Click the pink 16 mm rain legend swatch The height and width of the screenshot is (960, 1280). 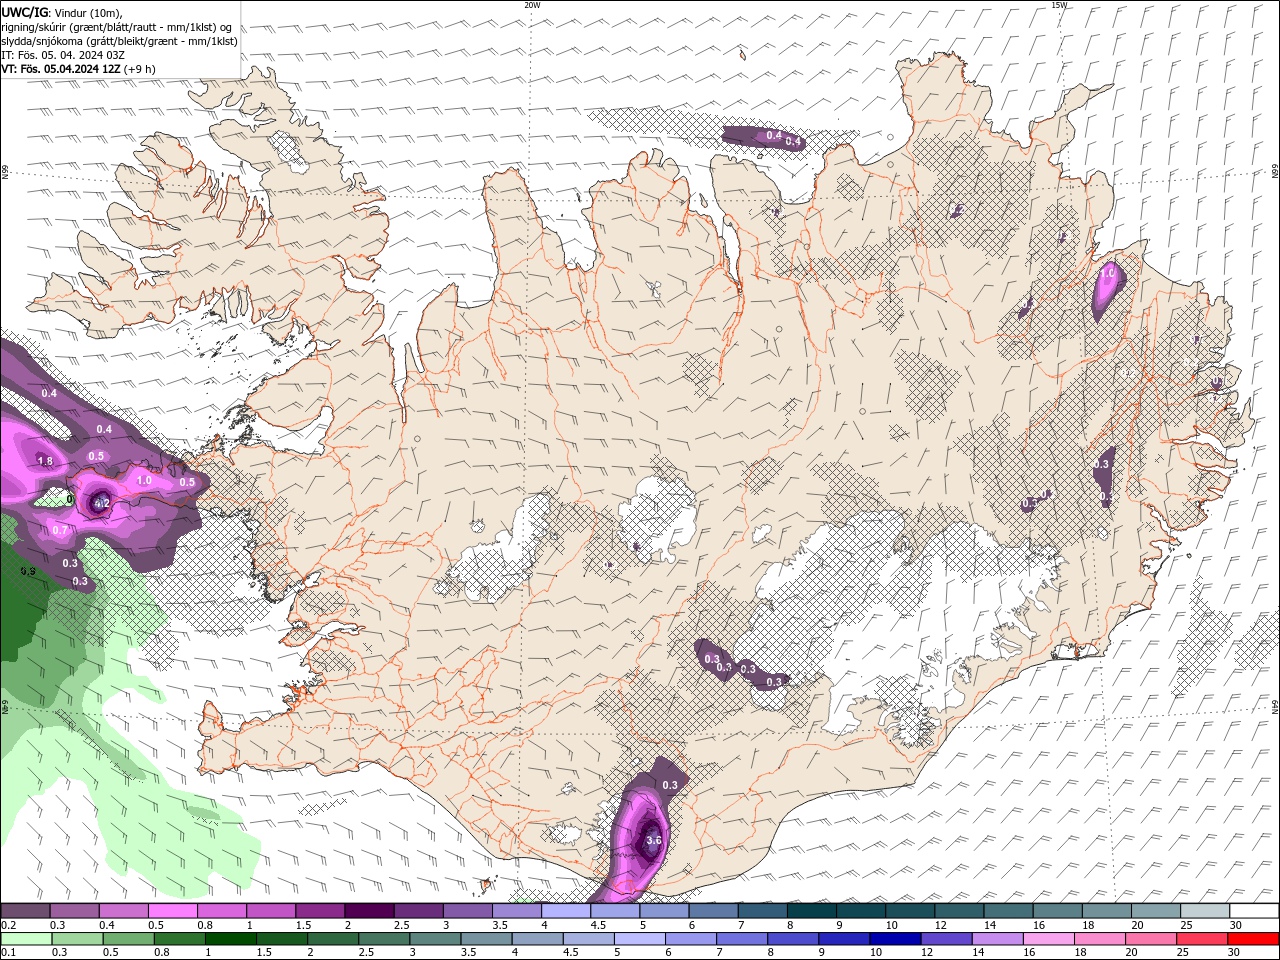pos(1047,939)
